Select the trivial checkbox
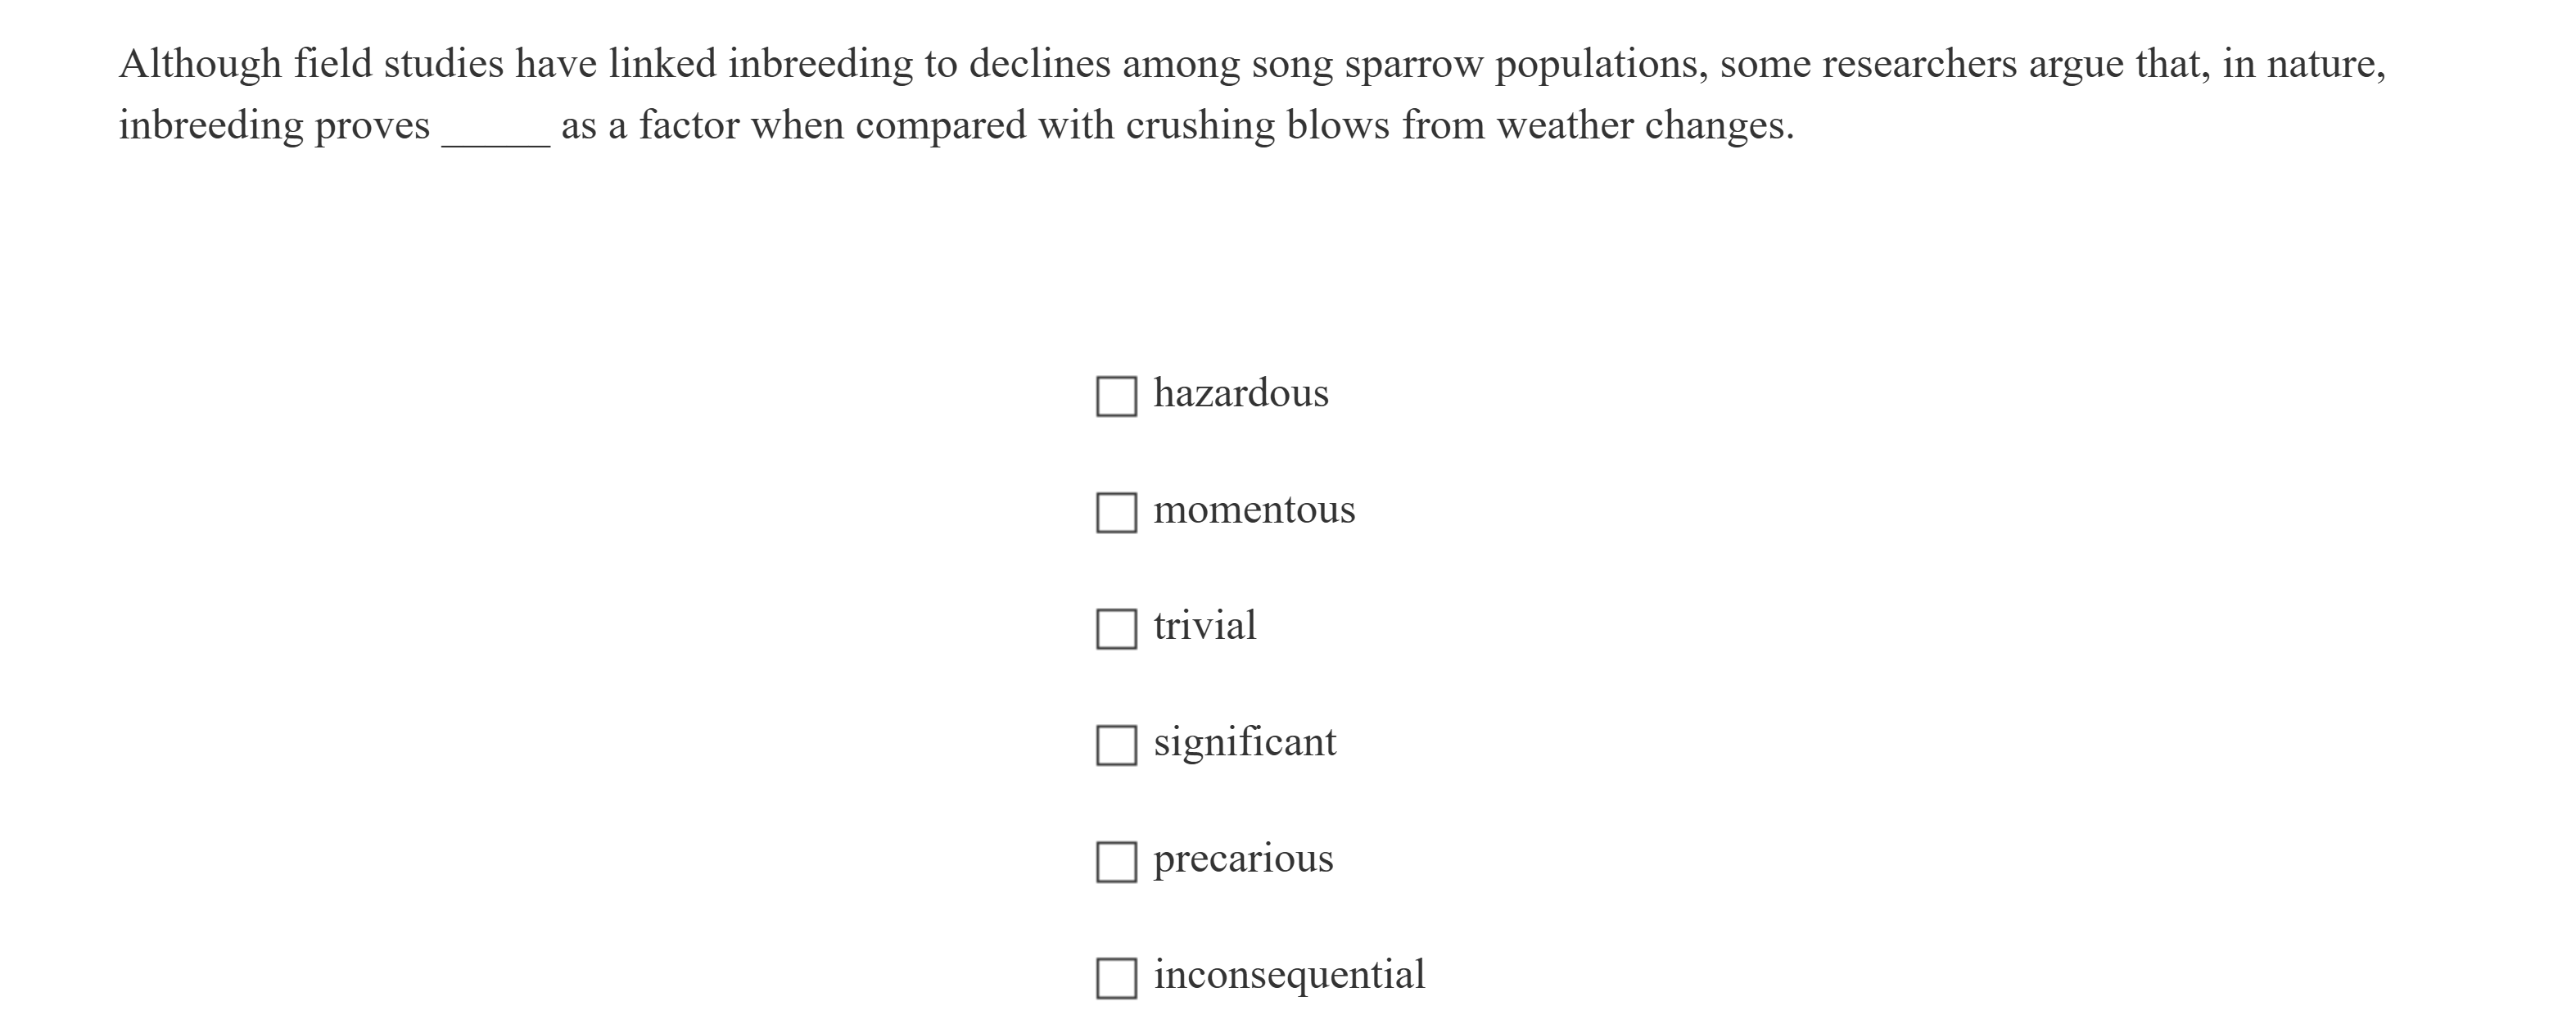The image size is (2576, 1024). pyautogui.click(x=1116, y=629)
